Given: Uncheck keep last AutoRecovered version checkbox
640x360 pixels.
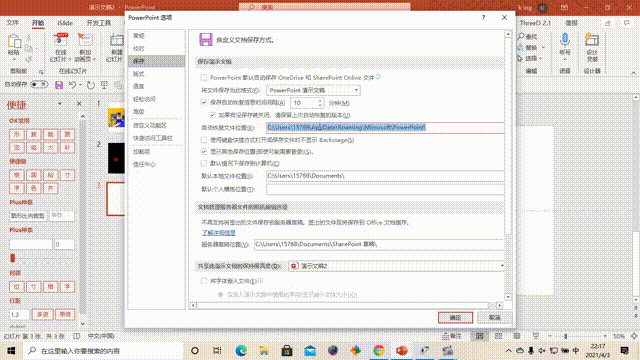Looking at the screenshot, I should tap(212, 115).
